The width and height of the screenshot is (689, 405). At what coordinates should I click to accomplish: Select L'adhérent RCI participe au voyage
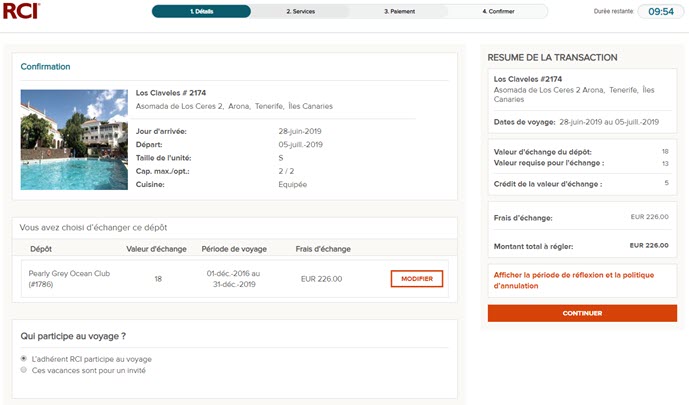[x=24, y=358]
